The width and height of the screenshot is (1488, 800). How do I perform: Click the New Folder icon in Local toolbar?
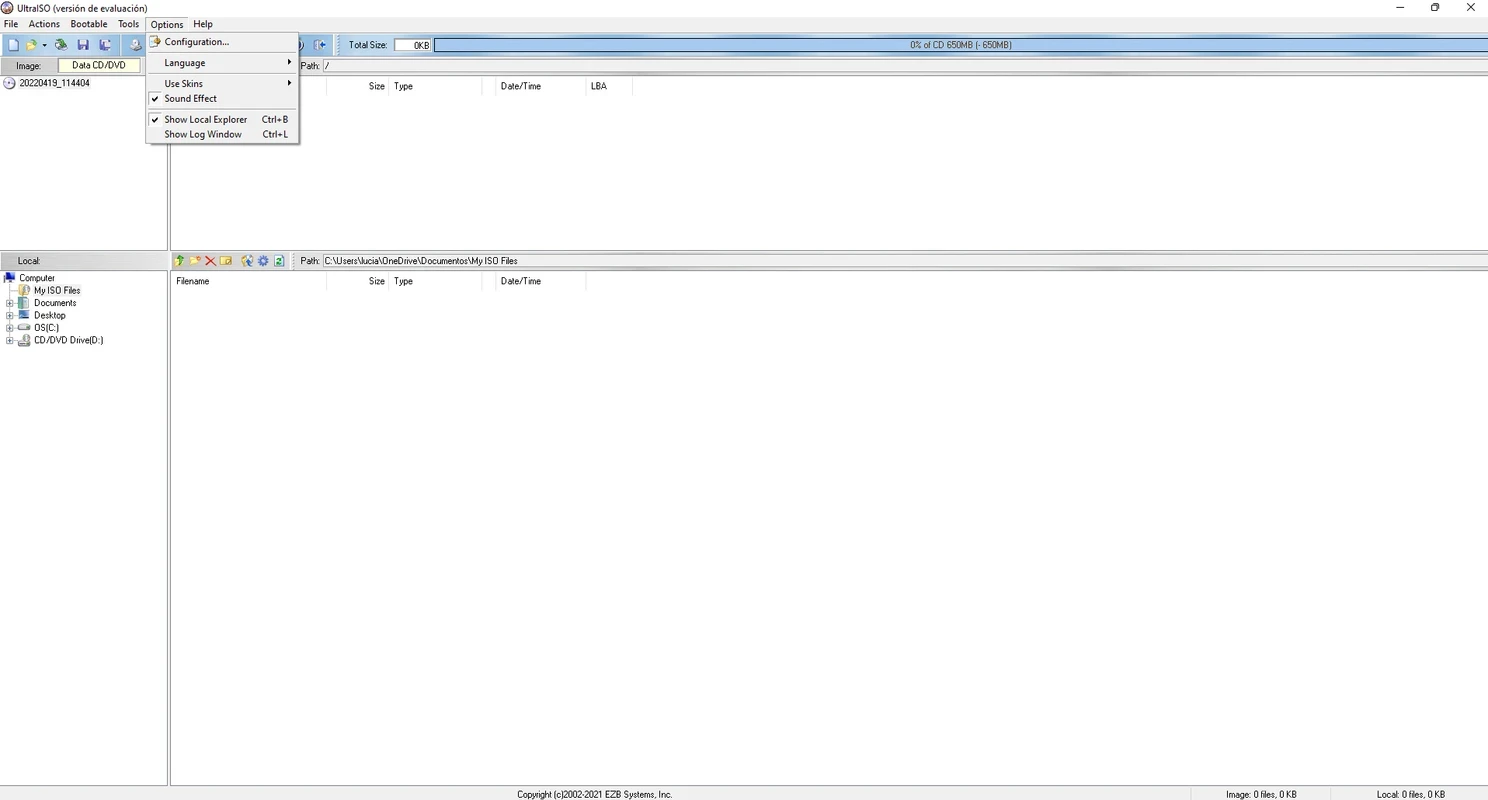pyautogui.click(x=195, y=261)
